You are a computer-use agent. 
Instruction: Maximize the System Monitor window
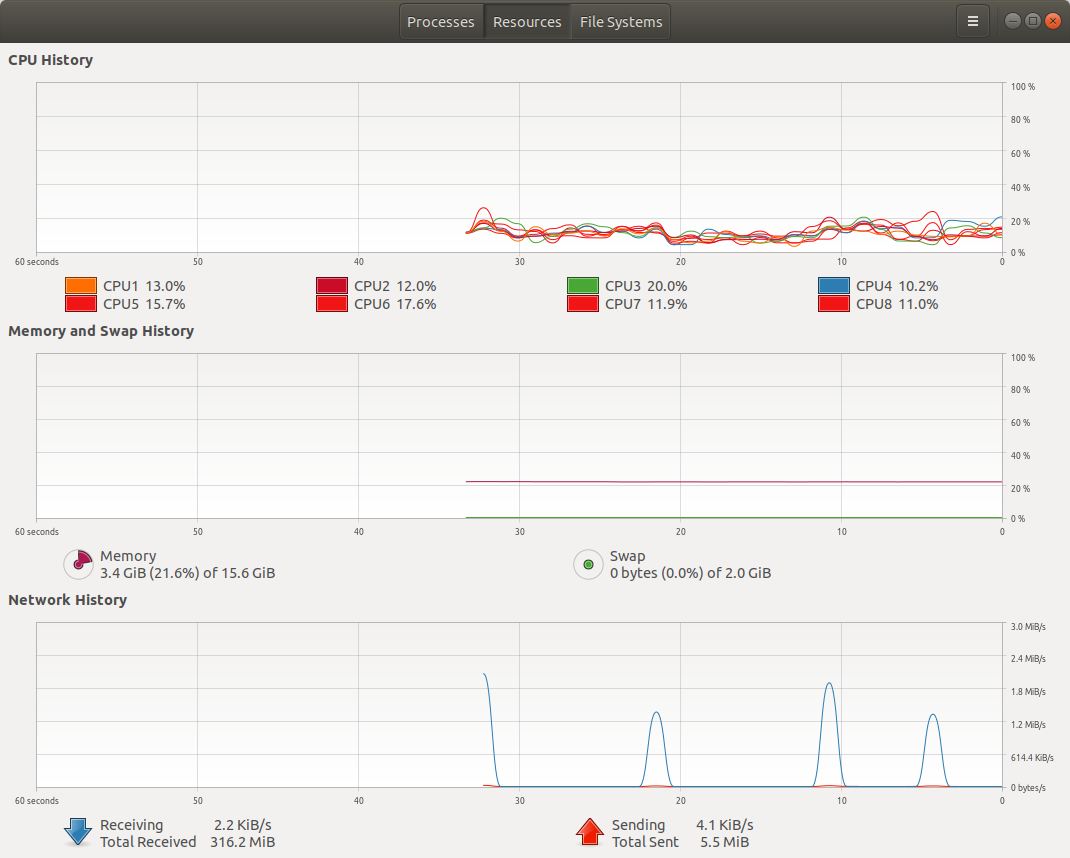point(1032,21)
